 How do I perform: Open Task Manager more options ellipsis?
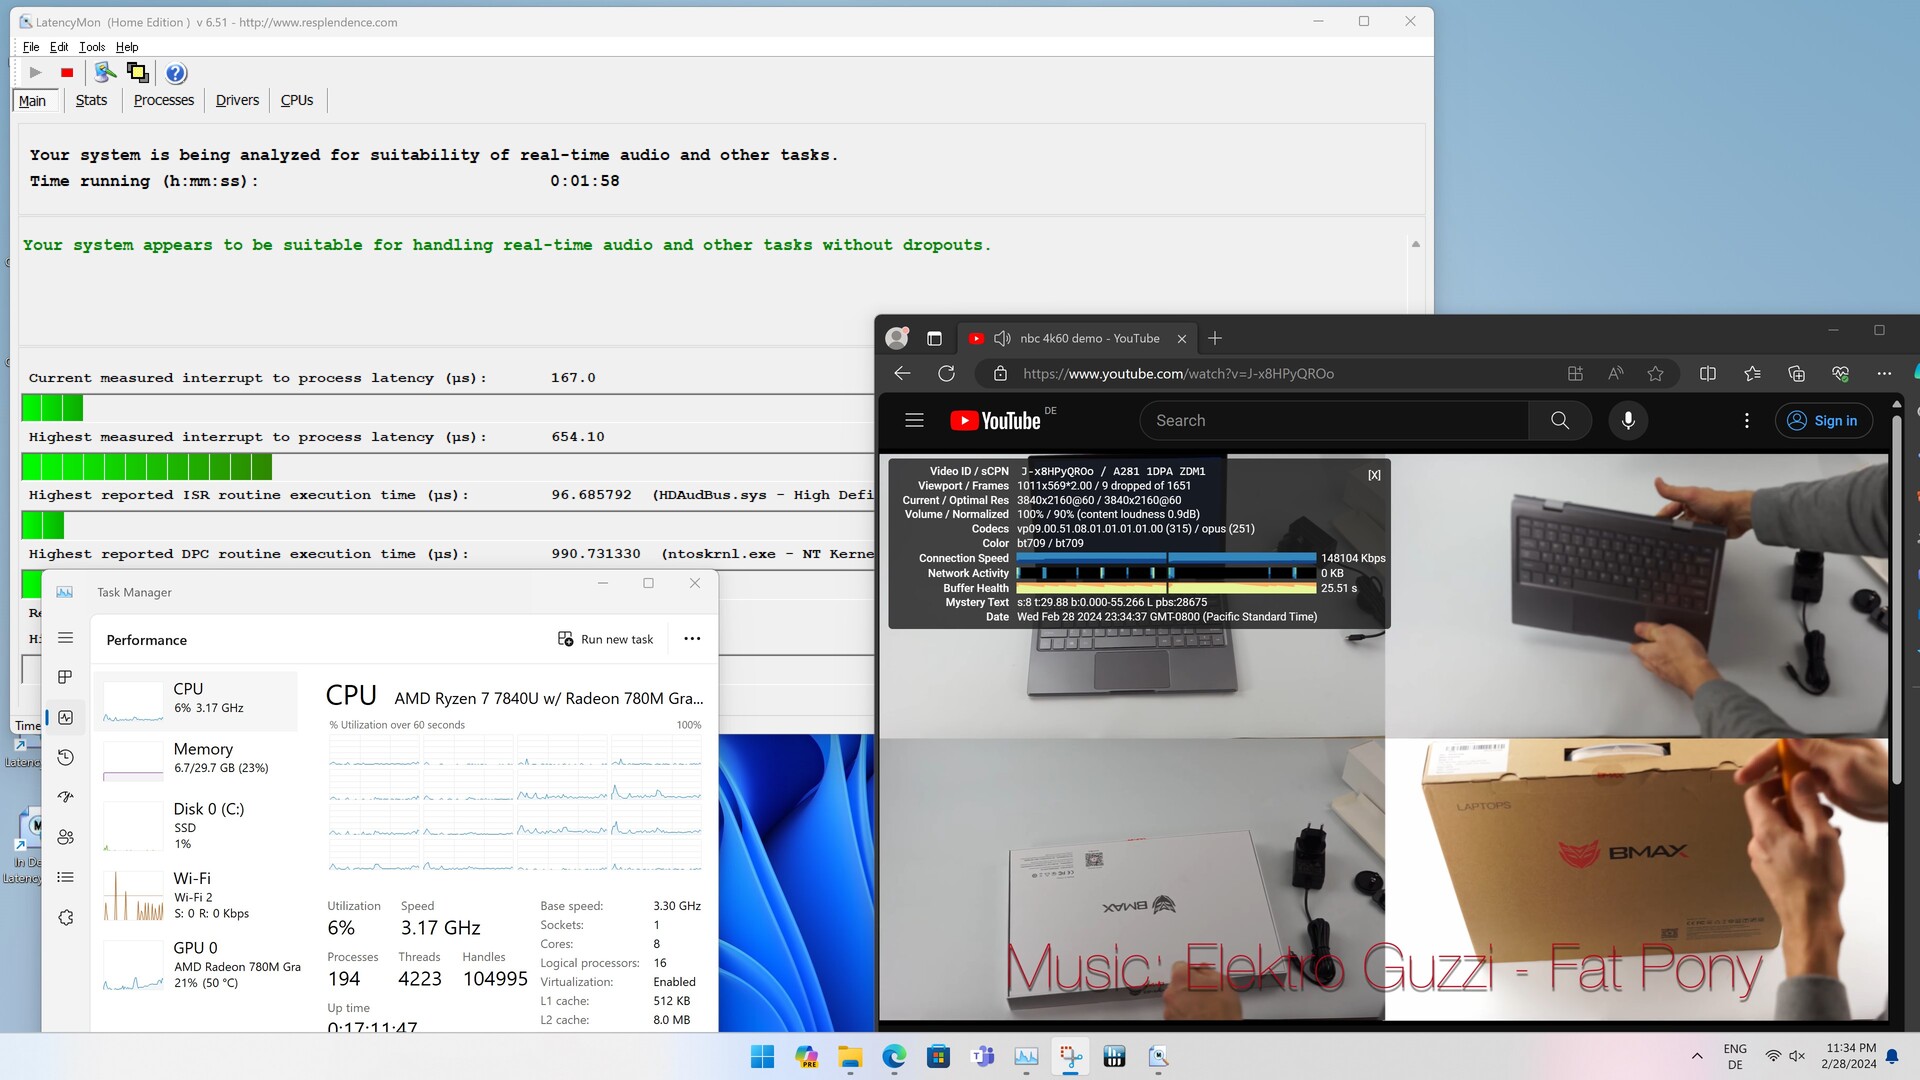point(692,639)
